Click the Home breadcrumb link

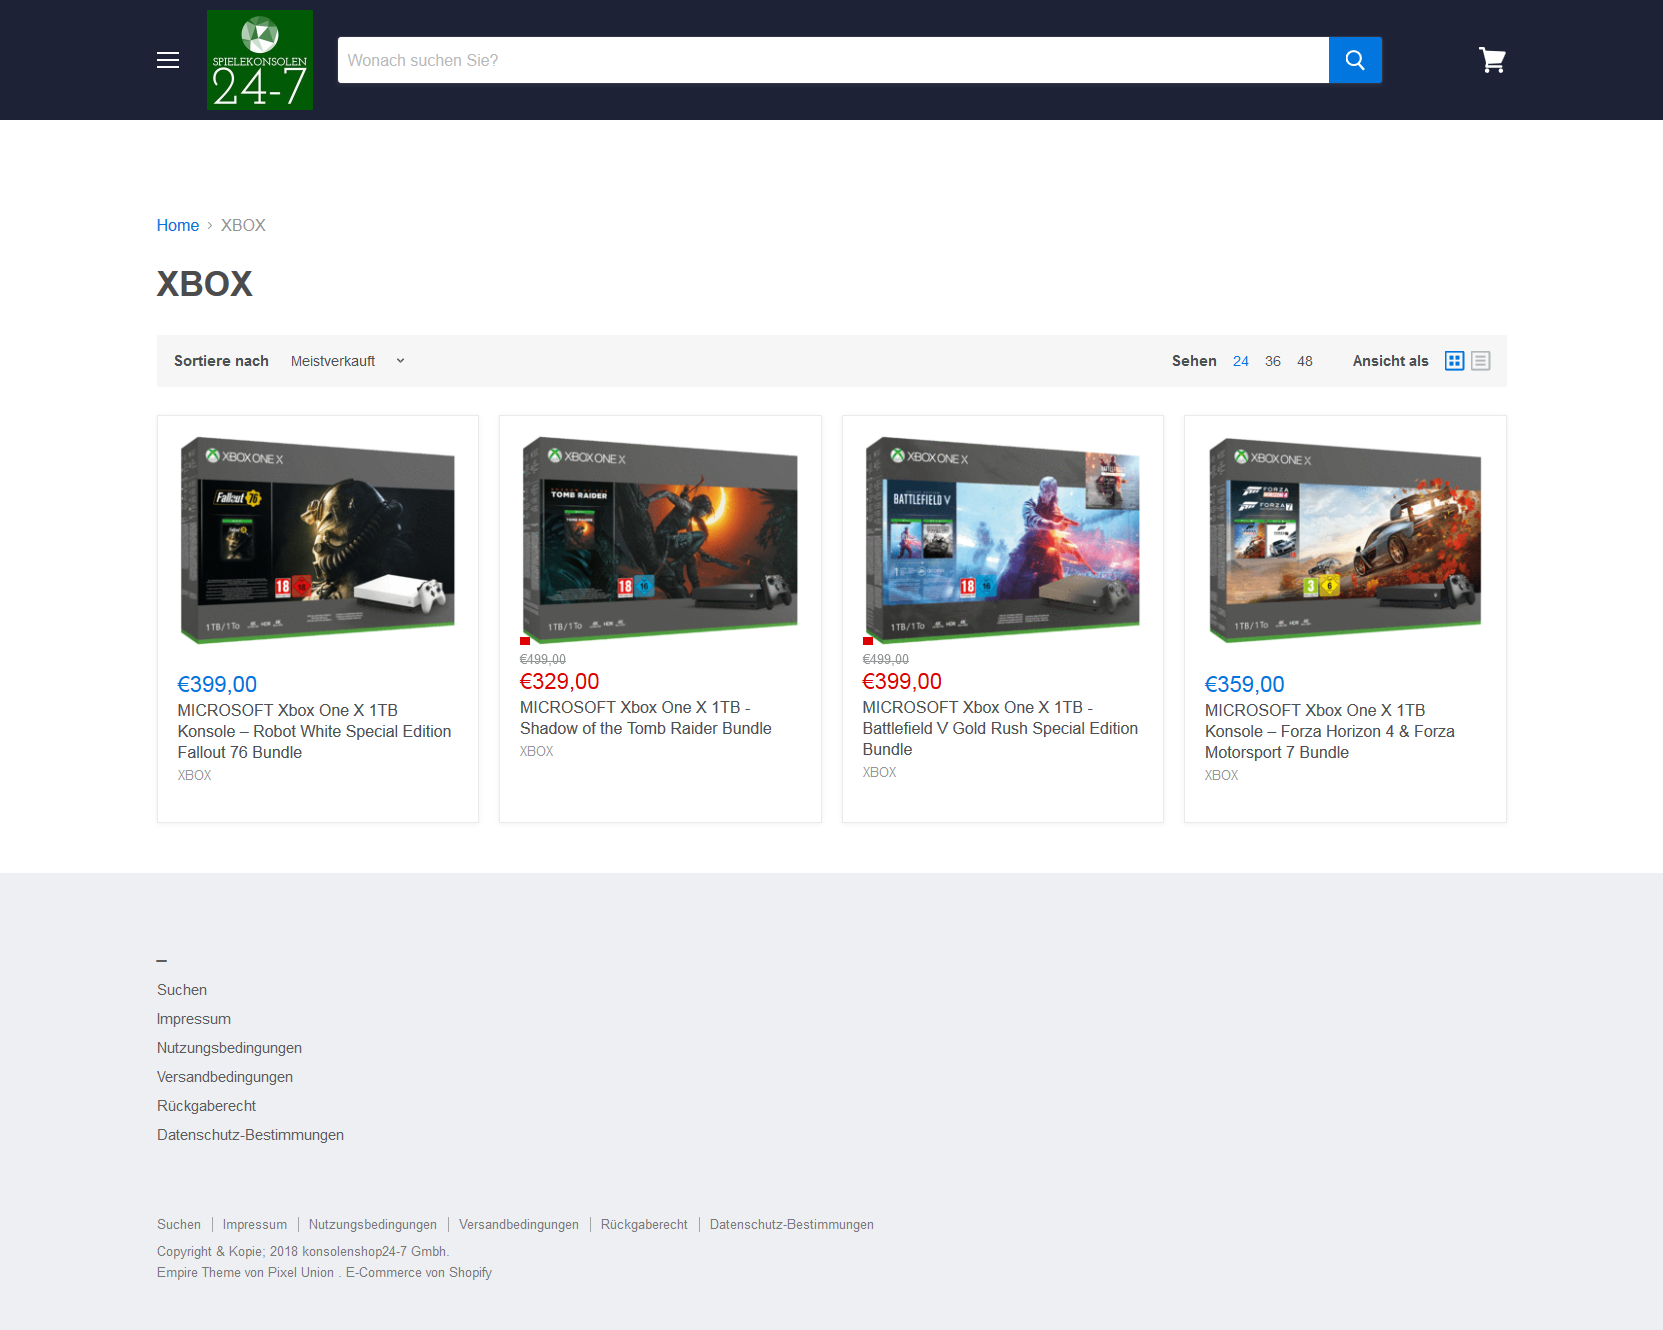(178, 225)
